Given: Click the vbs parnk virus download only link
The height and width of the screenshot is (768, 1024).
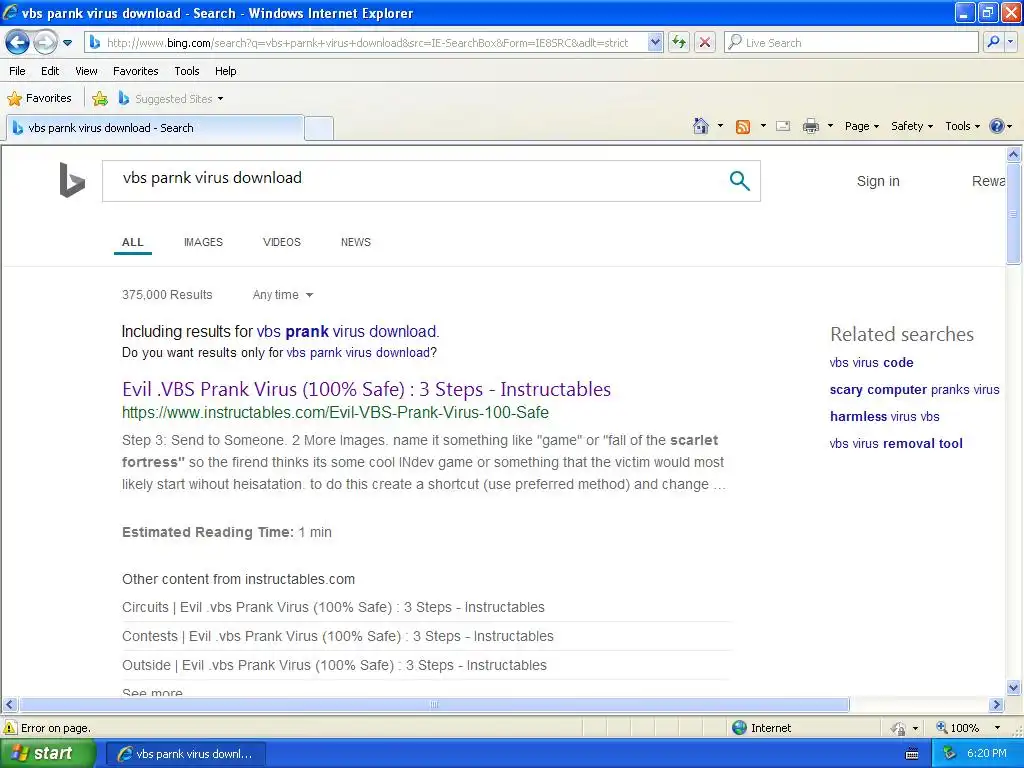Looking at the screenshot, I should [358, 353].
